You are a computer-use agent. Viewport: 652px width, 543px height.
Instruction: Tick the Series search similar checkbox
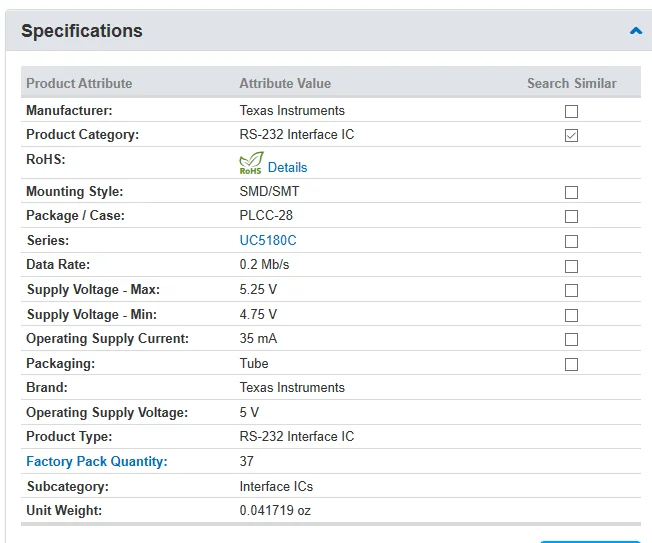pos(571,242)
